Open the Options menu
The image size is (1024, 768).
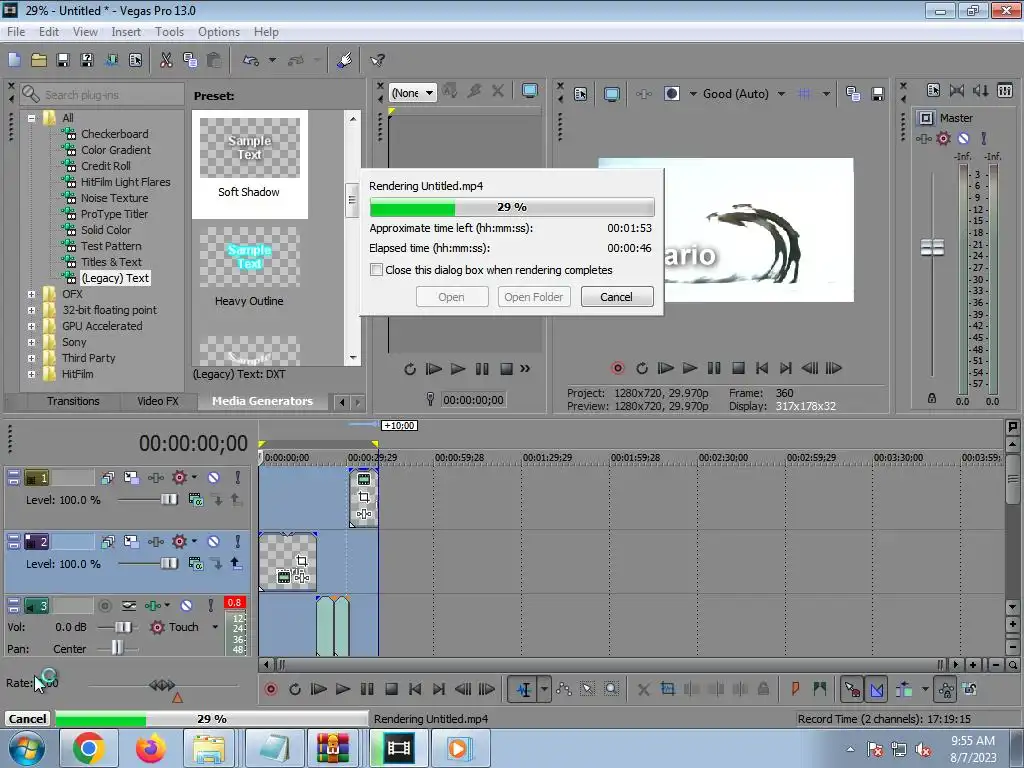[219, 32]
